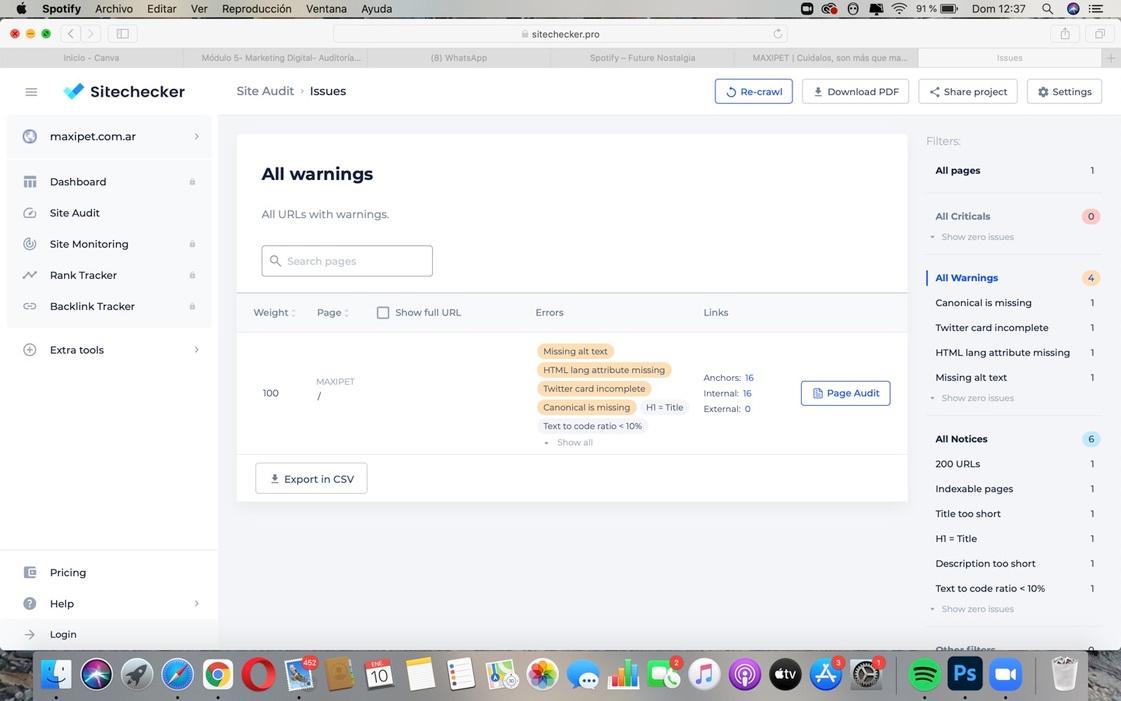This screenshot has width=1121, height=701.
Task: Expand Show zero issues under All Criticals
Action: point(972,237)
